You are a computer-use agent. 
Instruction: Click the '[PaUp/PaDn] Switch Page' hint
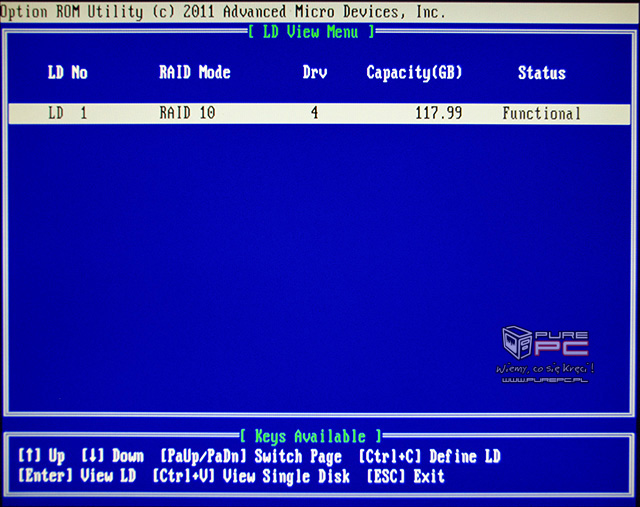click(x=251, y=457)
